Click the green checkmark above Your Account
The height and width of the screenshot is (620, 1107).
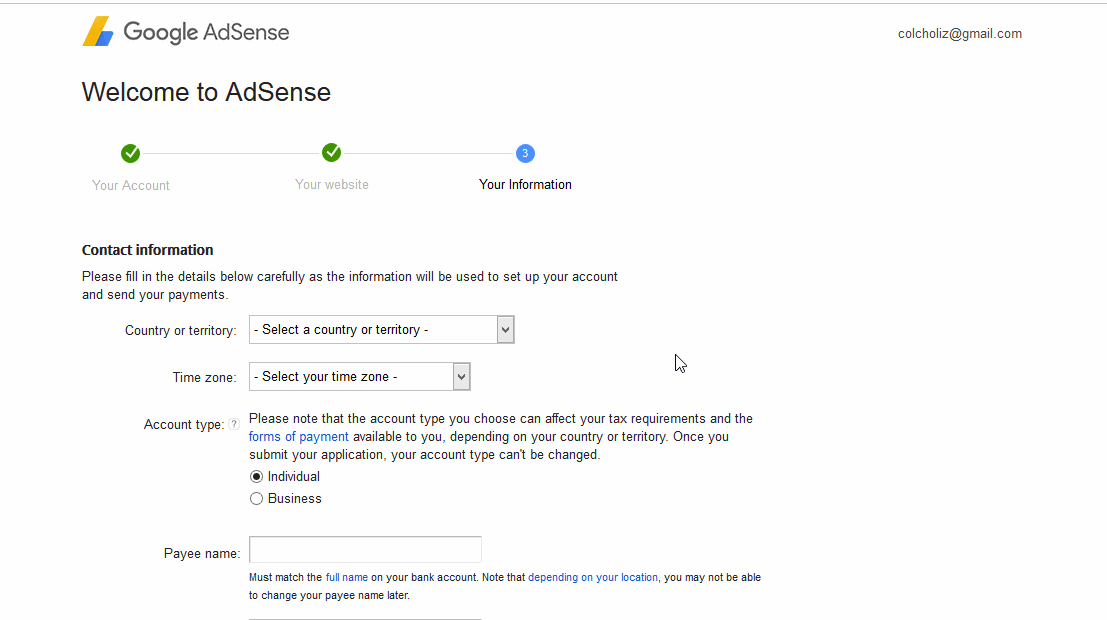pos(131,153)
